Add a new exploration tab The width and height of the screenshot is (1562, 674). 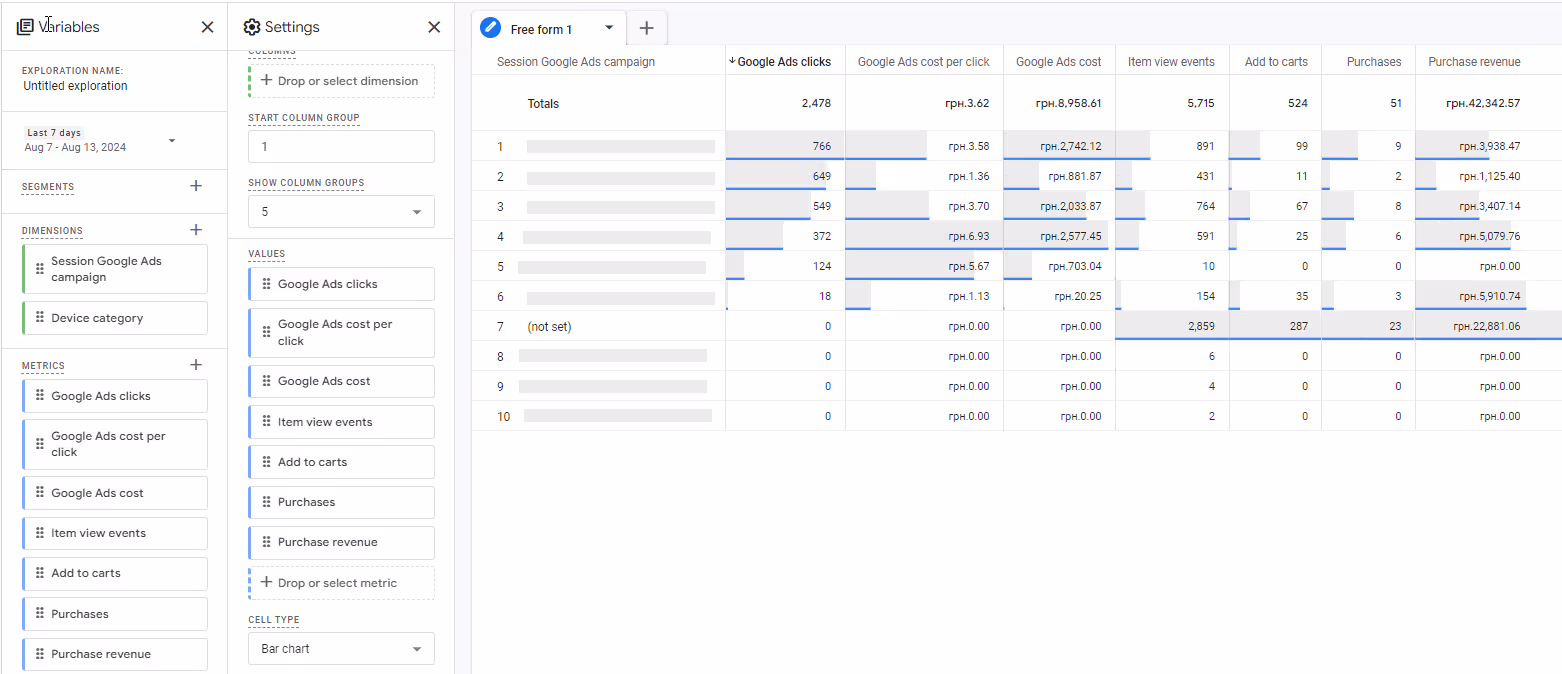coord(646,28)
